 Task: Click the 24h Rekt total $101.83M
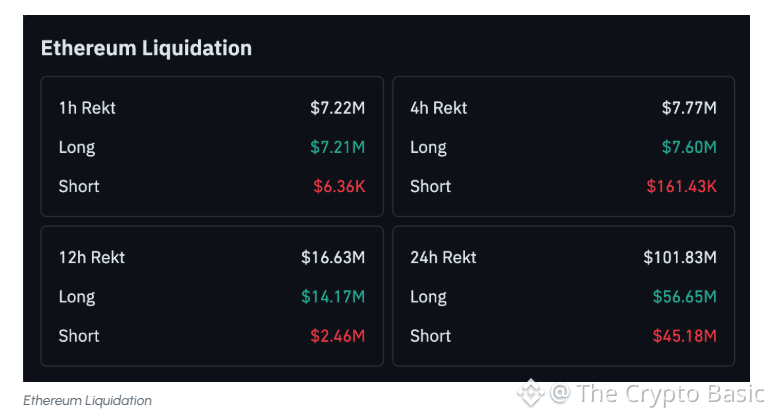[x=680, y=257]
